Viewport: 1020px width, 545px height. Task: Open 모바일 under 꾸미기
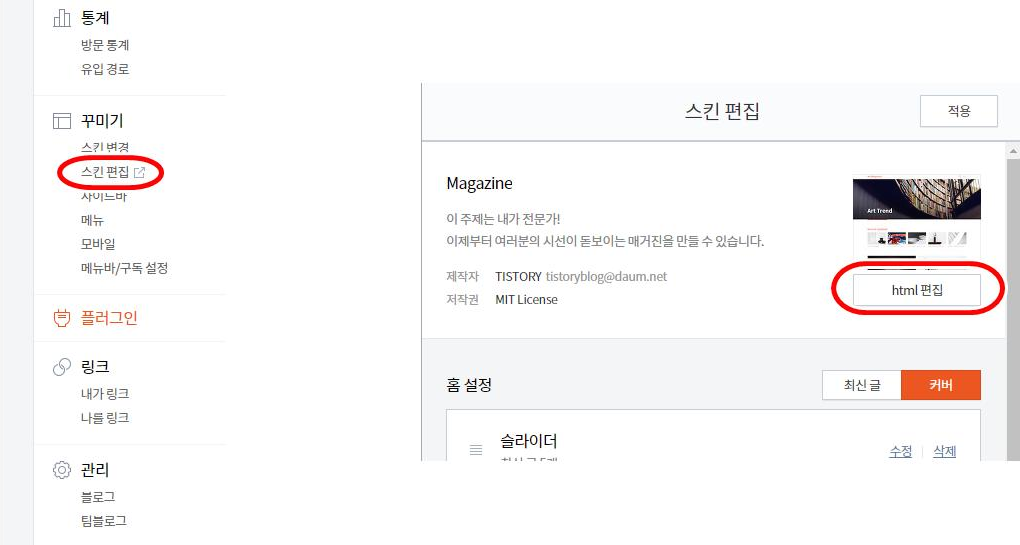click(98, 244)
